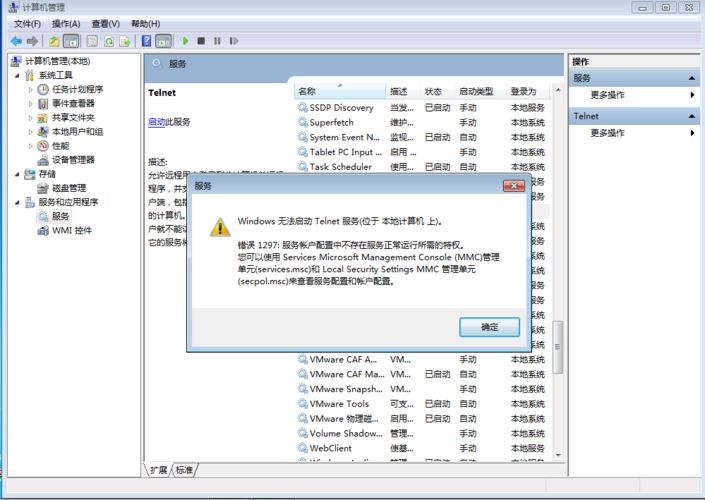This screenshot has height=500, width=705.
Task: Expand the 事件查看器 node arrow
Action: 31,103
